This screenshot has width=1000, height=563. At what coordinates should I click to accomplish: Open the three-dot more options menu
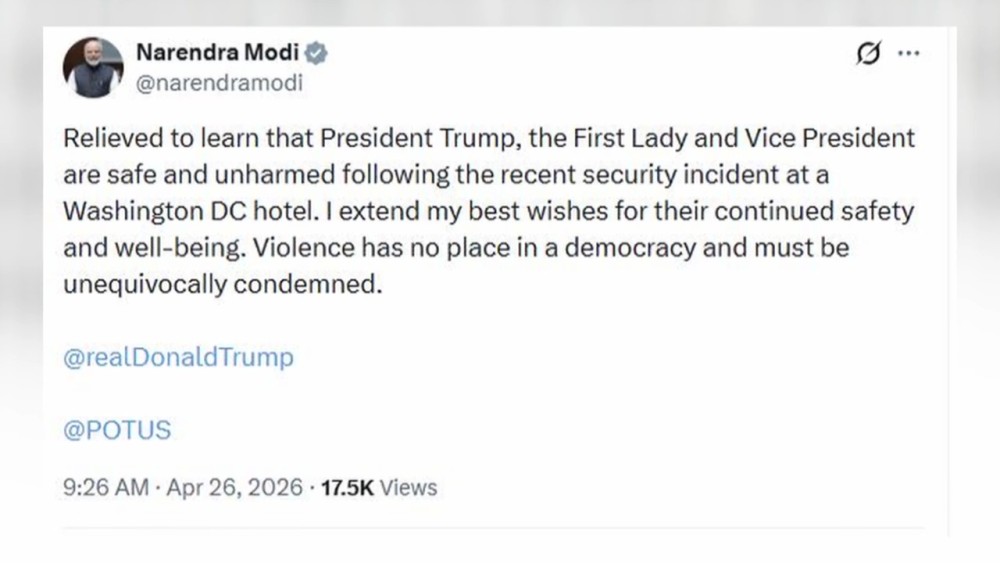(x=908, y=54)
